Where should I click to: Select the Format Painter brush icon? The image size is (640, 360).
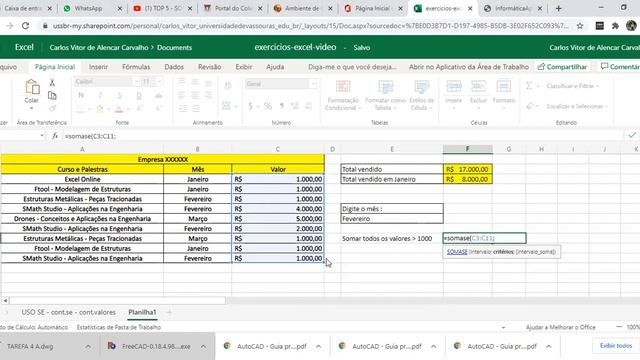[52, 109]
